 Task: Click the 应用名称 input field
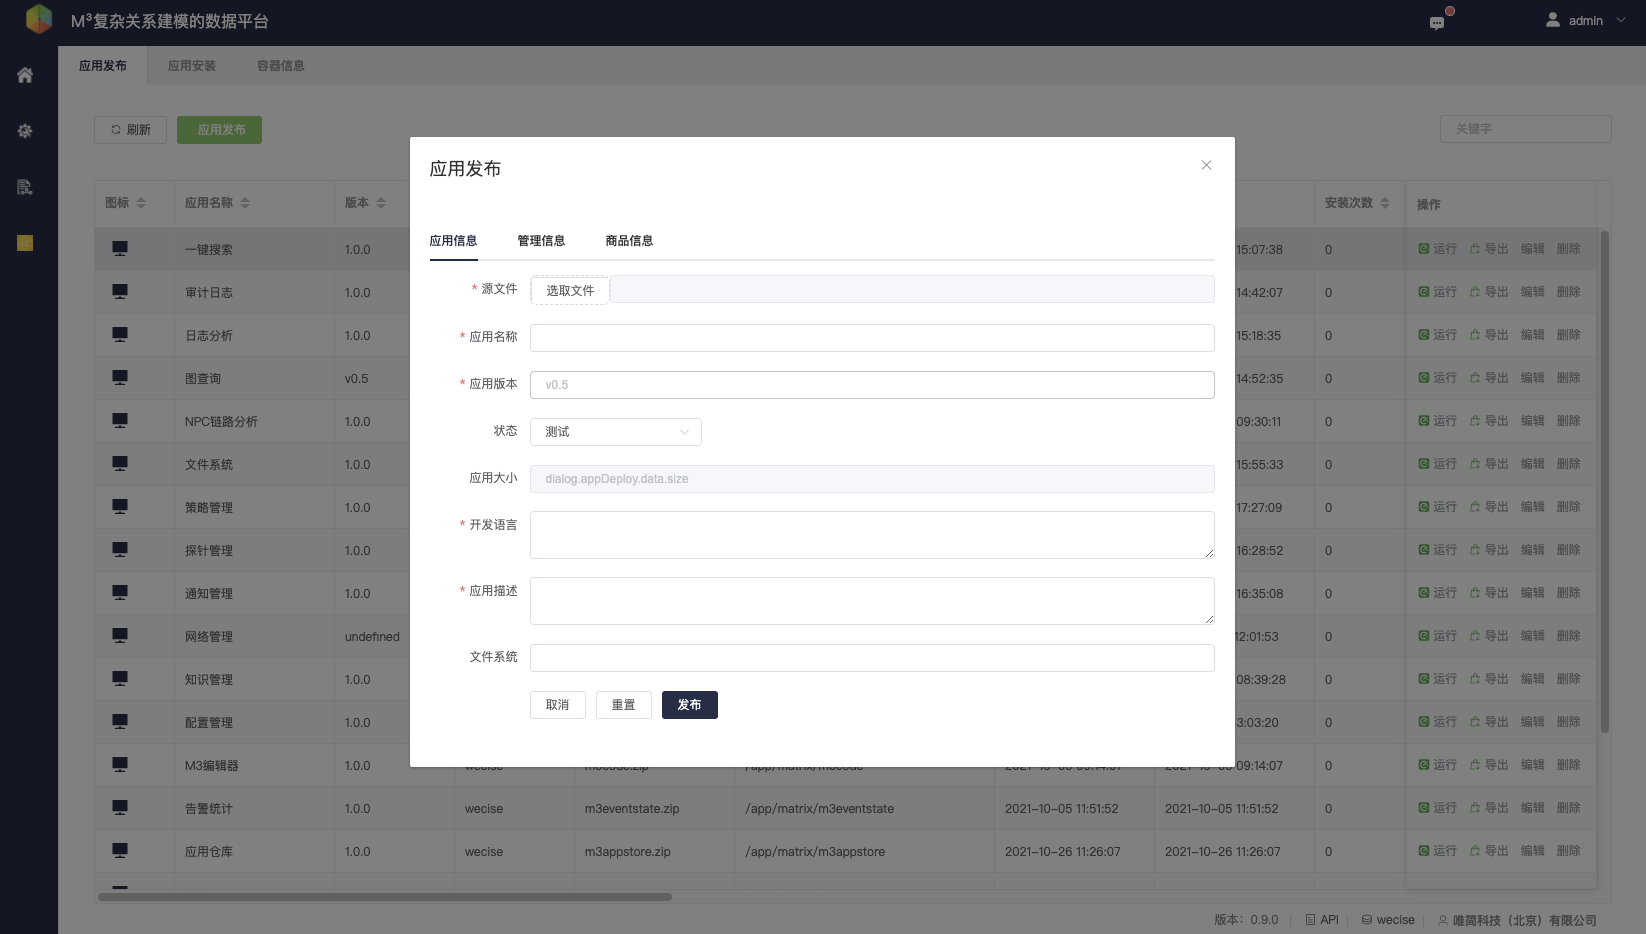point(871,338)
